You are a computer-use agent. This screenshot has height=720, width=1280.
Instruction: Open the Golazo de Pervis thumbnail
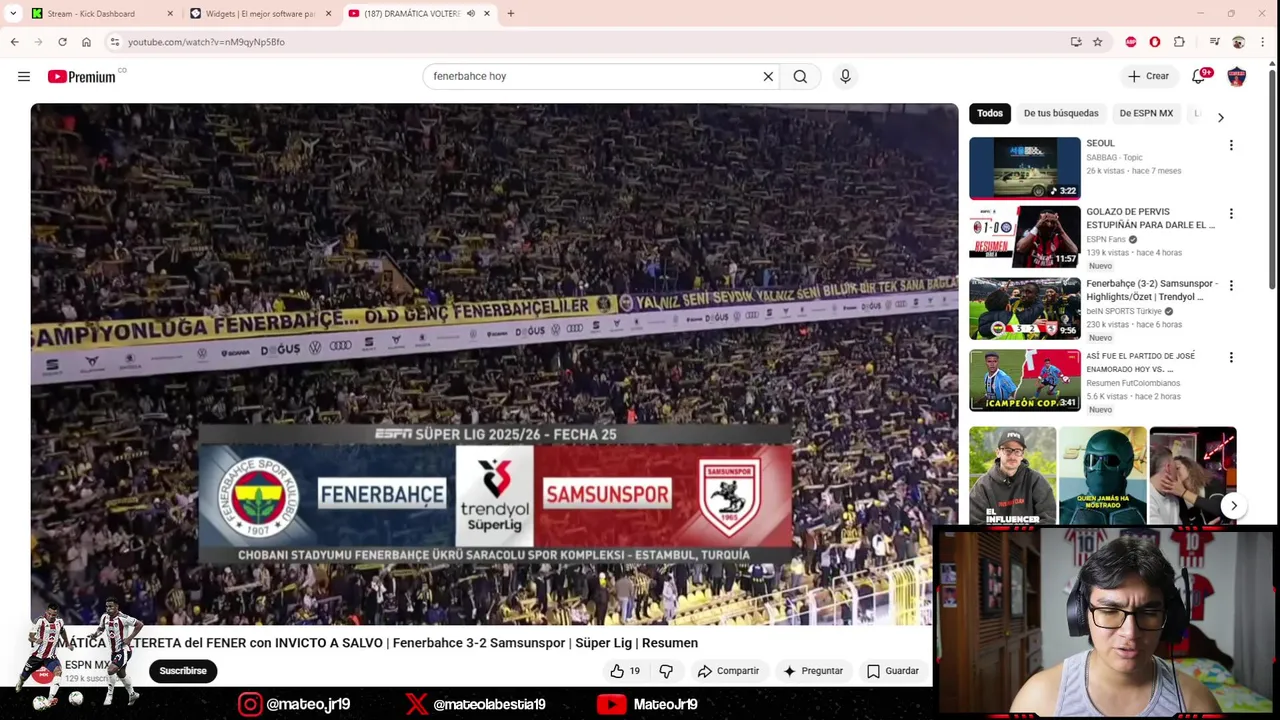[1025, 237]
